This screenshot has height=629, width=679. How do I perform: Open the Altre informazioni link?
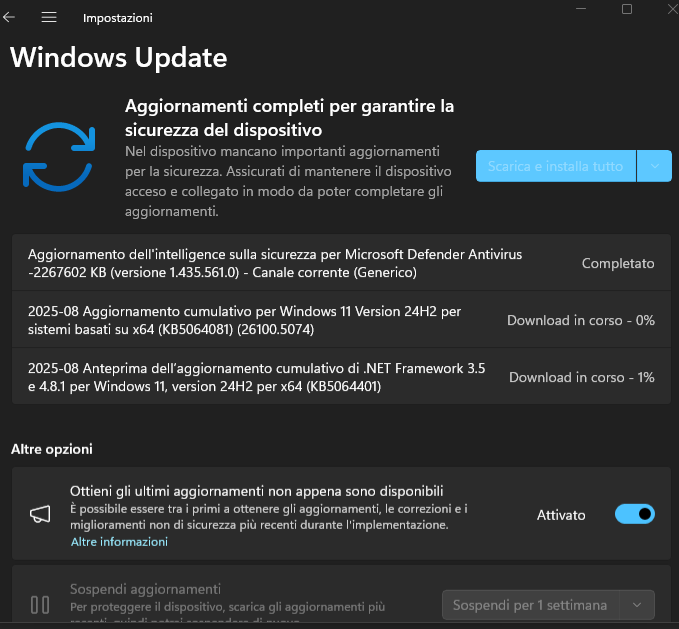point(119,542)
